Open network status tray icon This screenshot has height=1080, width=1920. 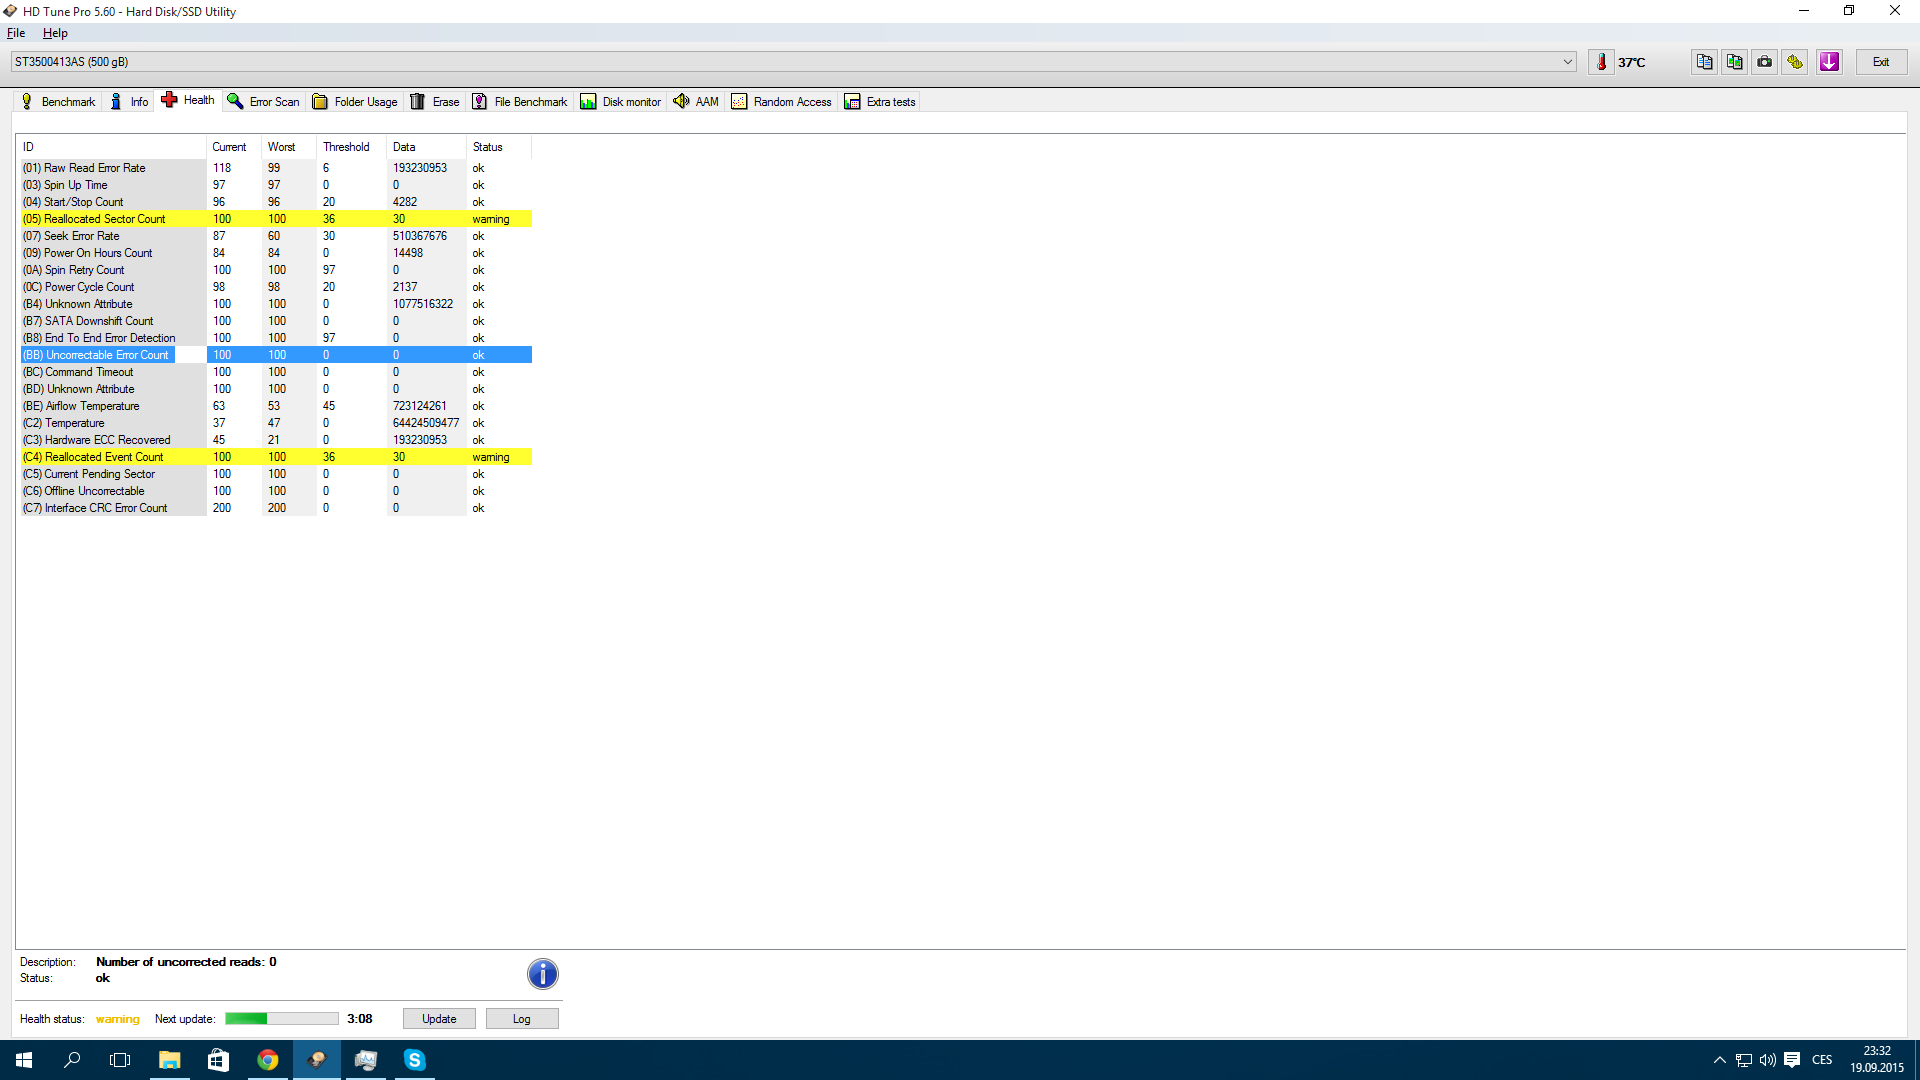1743,1060
